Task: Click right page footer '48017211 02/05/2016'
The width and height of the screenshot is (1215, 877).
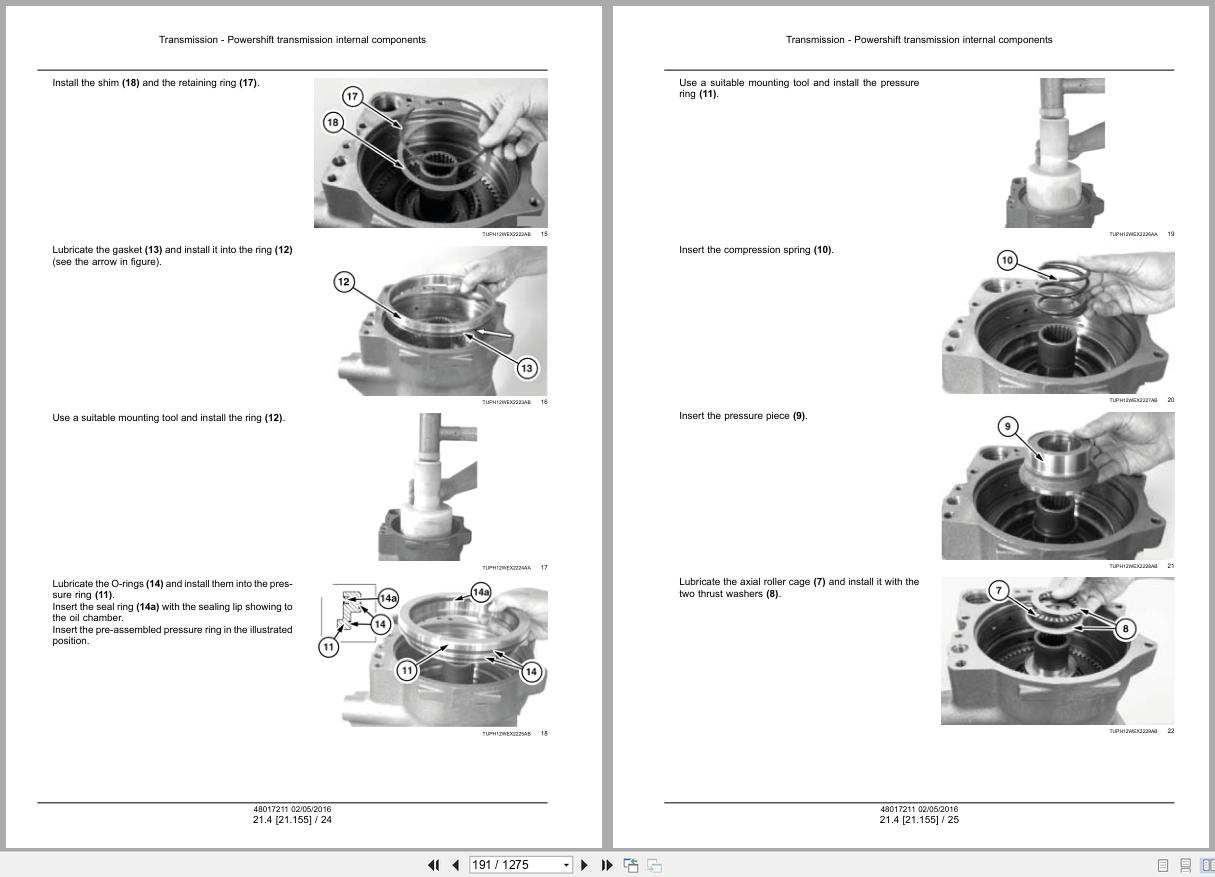Action: click(x=919, y=809)
